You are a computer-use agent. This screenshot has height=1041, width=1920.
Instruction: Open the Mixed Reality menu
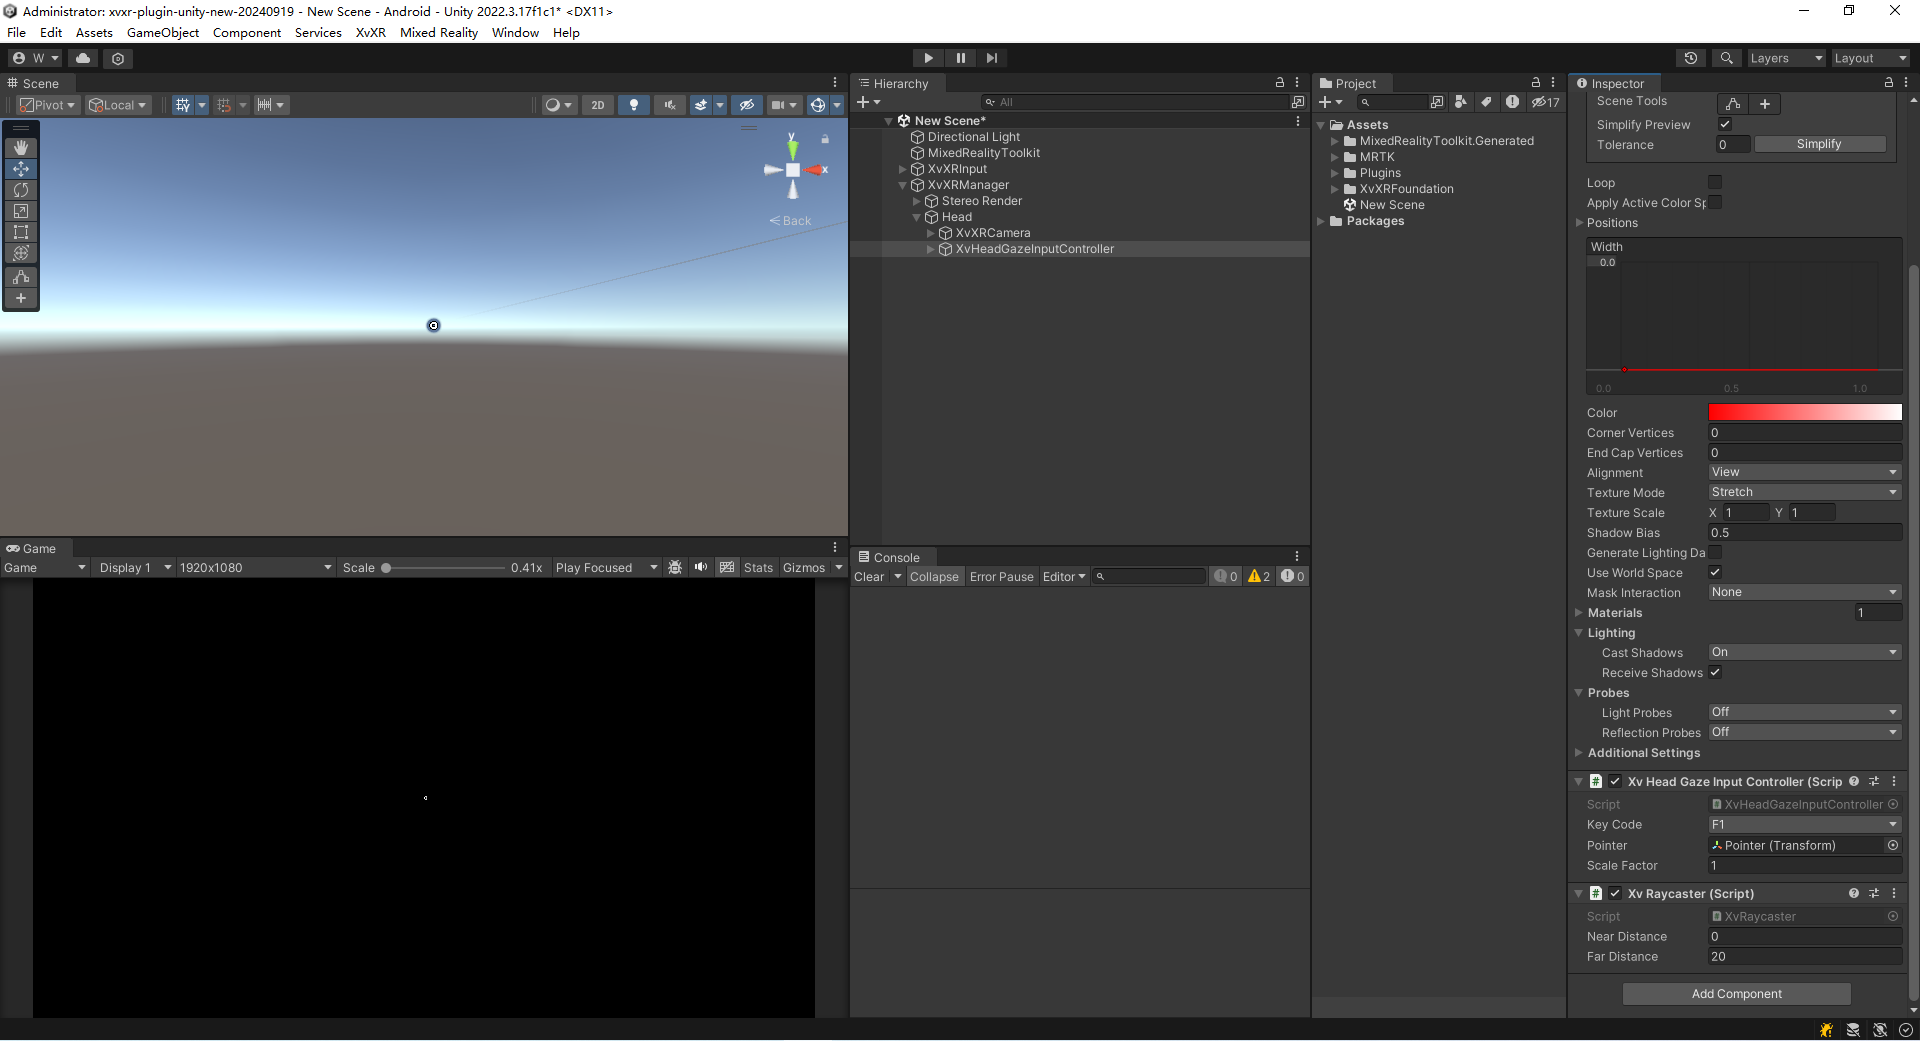tap(439, 32)
